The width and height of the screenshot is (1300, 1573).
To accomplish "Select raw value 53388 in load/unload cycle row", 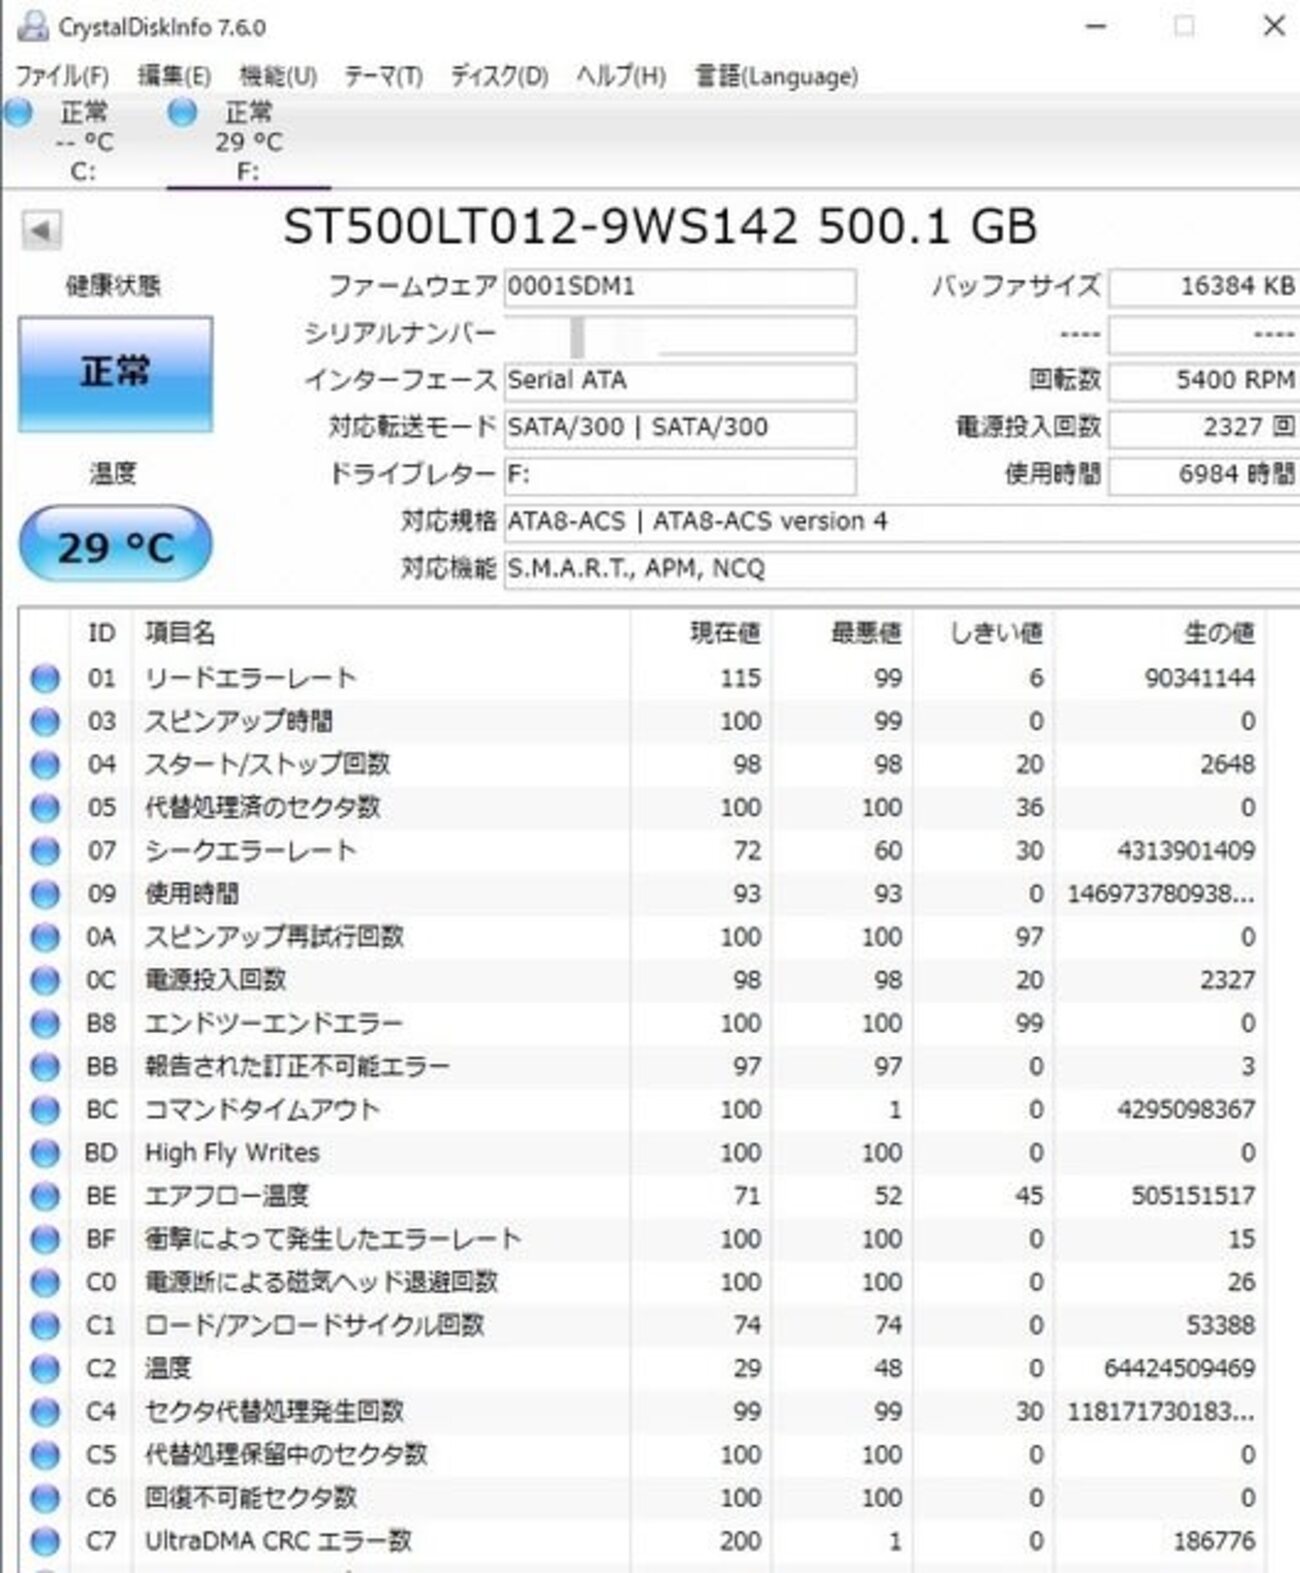I will (x=1220, y=1326).
